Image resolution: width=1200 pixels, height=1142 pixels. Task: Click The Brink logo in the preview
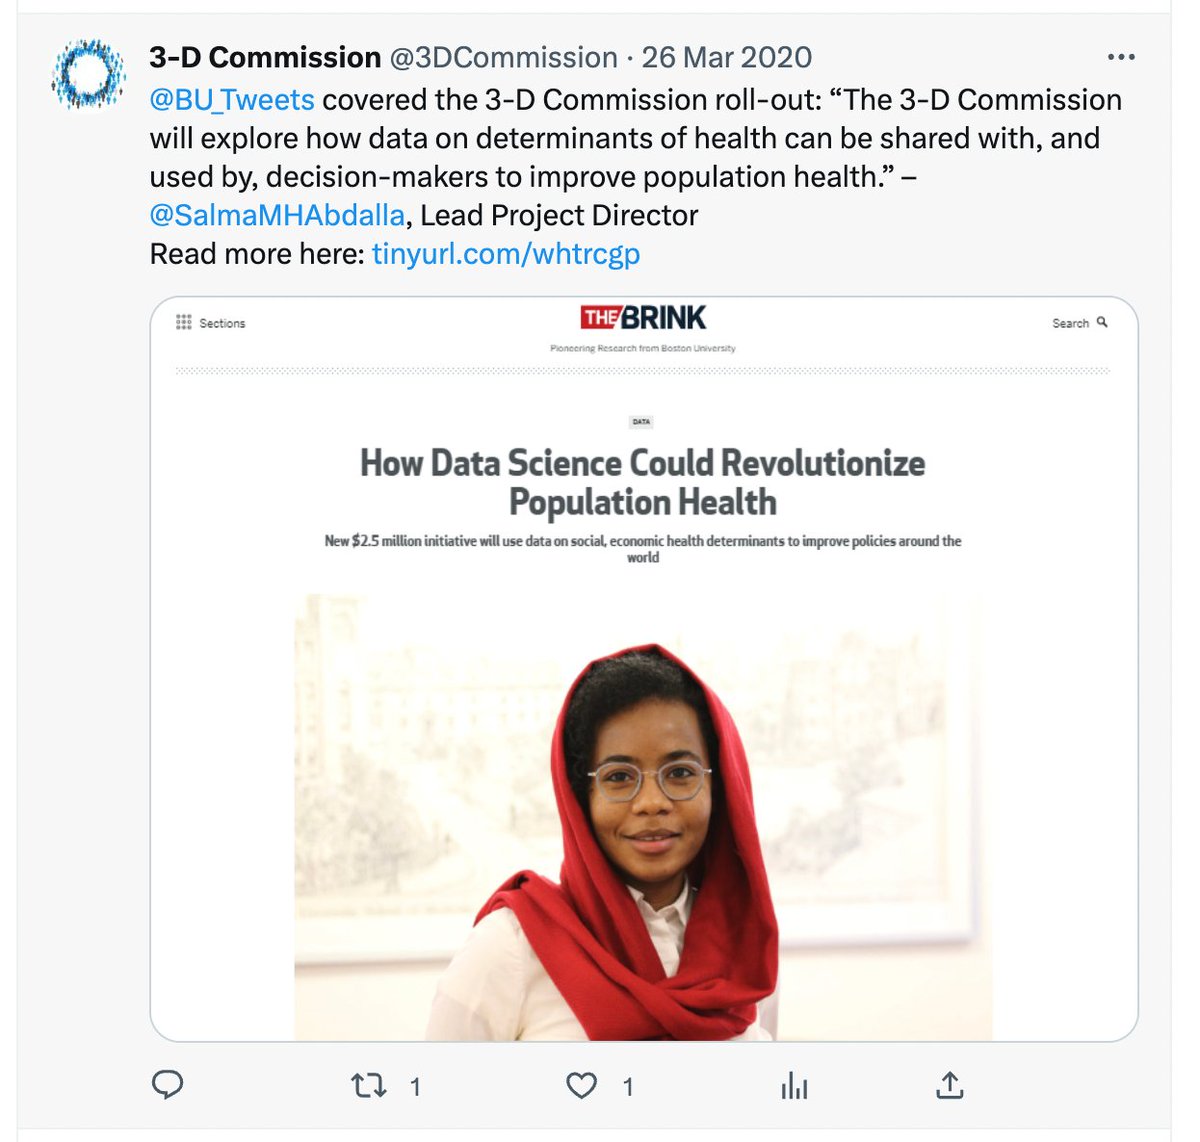[x=643, y=318]
